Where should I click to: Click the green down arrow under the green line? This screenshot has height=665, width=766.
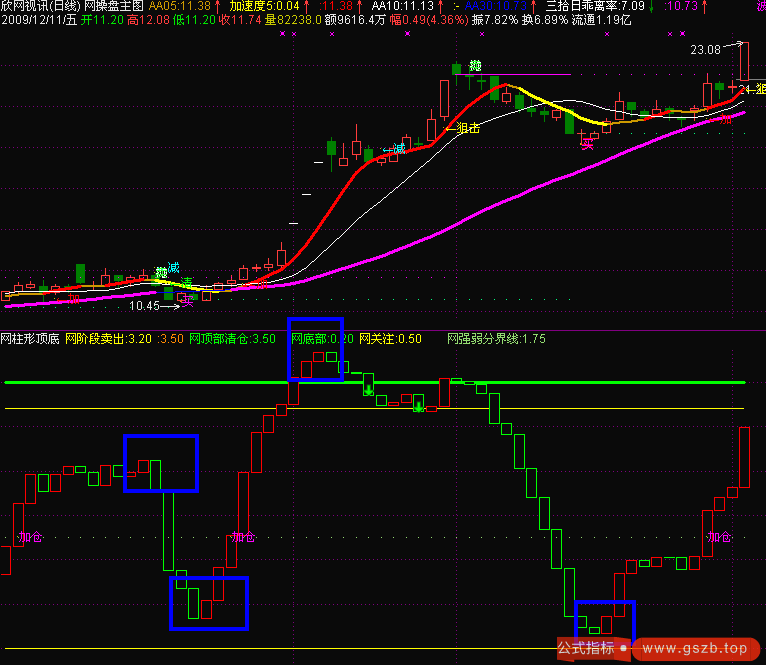(368, 390)
